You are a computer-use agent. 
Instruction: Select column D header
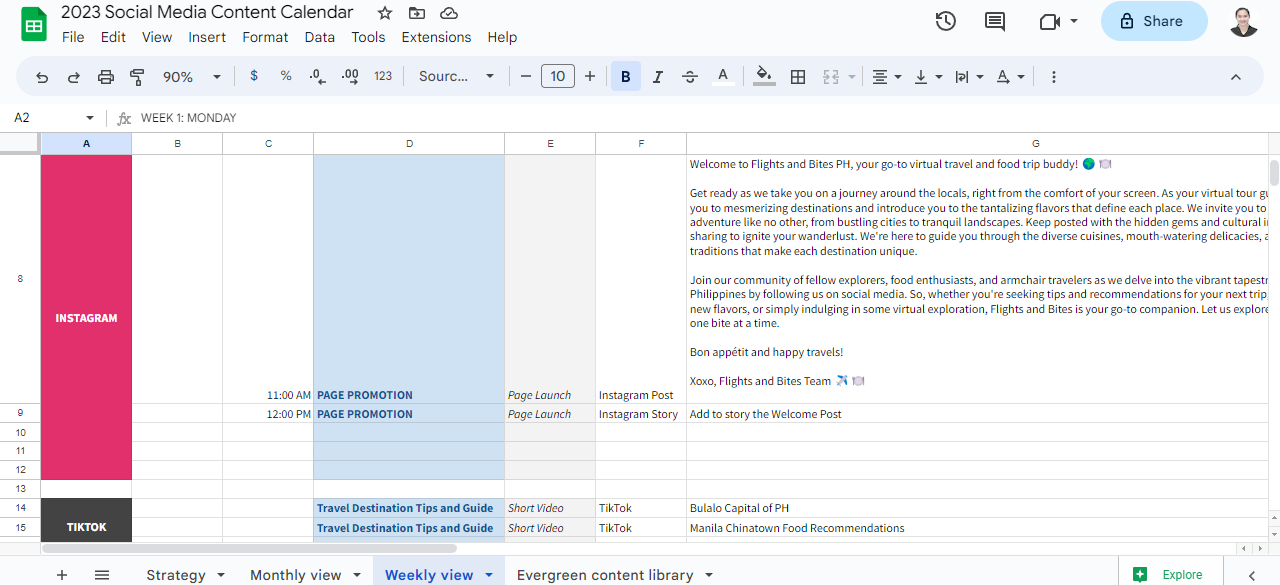click(x=409, y=144)
